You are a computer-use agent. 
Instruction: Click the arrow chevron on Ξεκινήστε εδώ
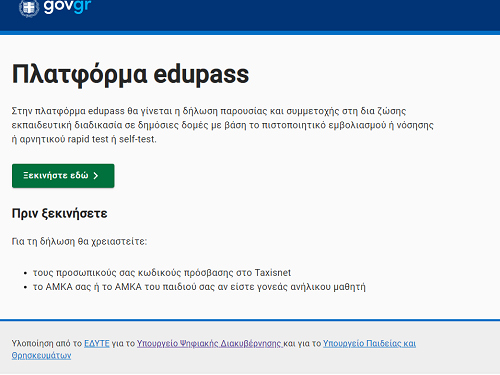tap(96, 176)
